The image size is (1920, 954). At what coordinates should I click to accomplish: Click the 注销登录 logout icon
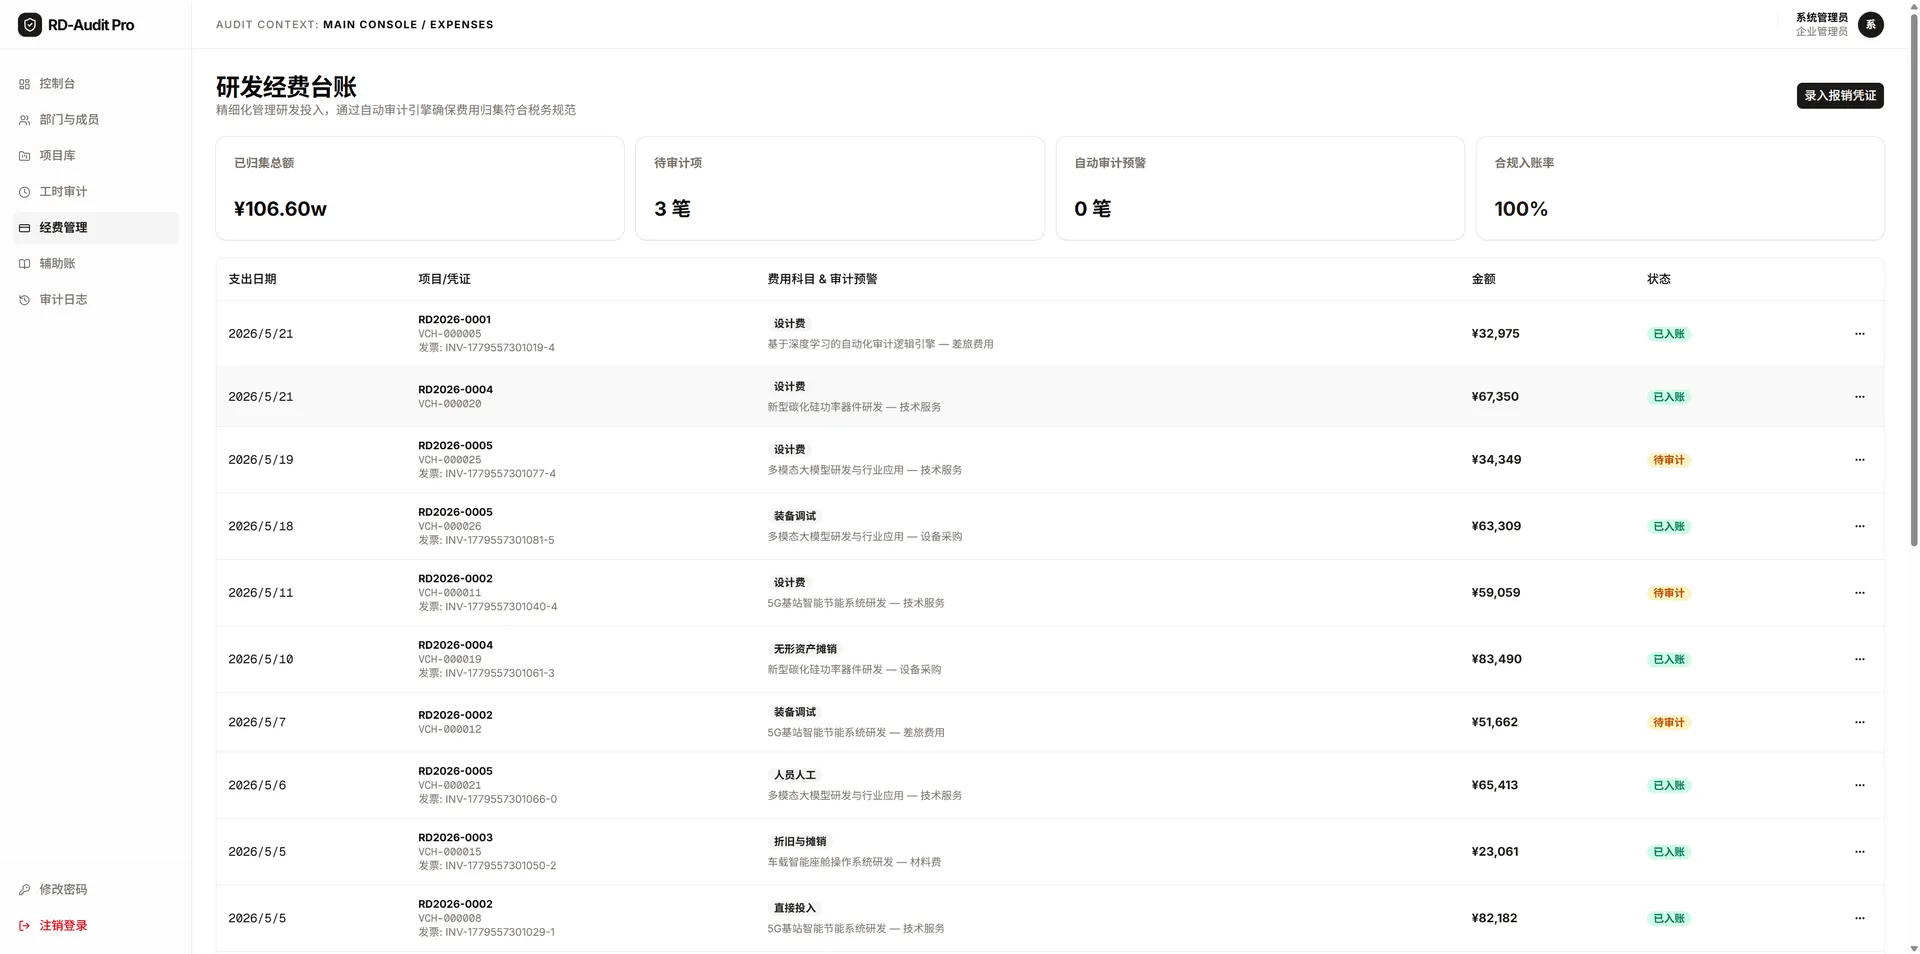pos(24,926)
